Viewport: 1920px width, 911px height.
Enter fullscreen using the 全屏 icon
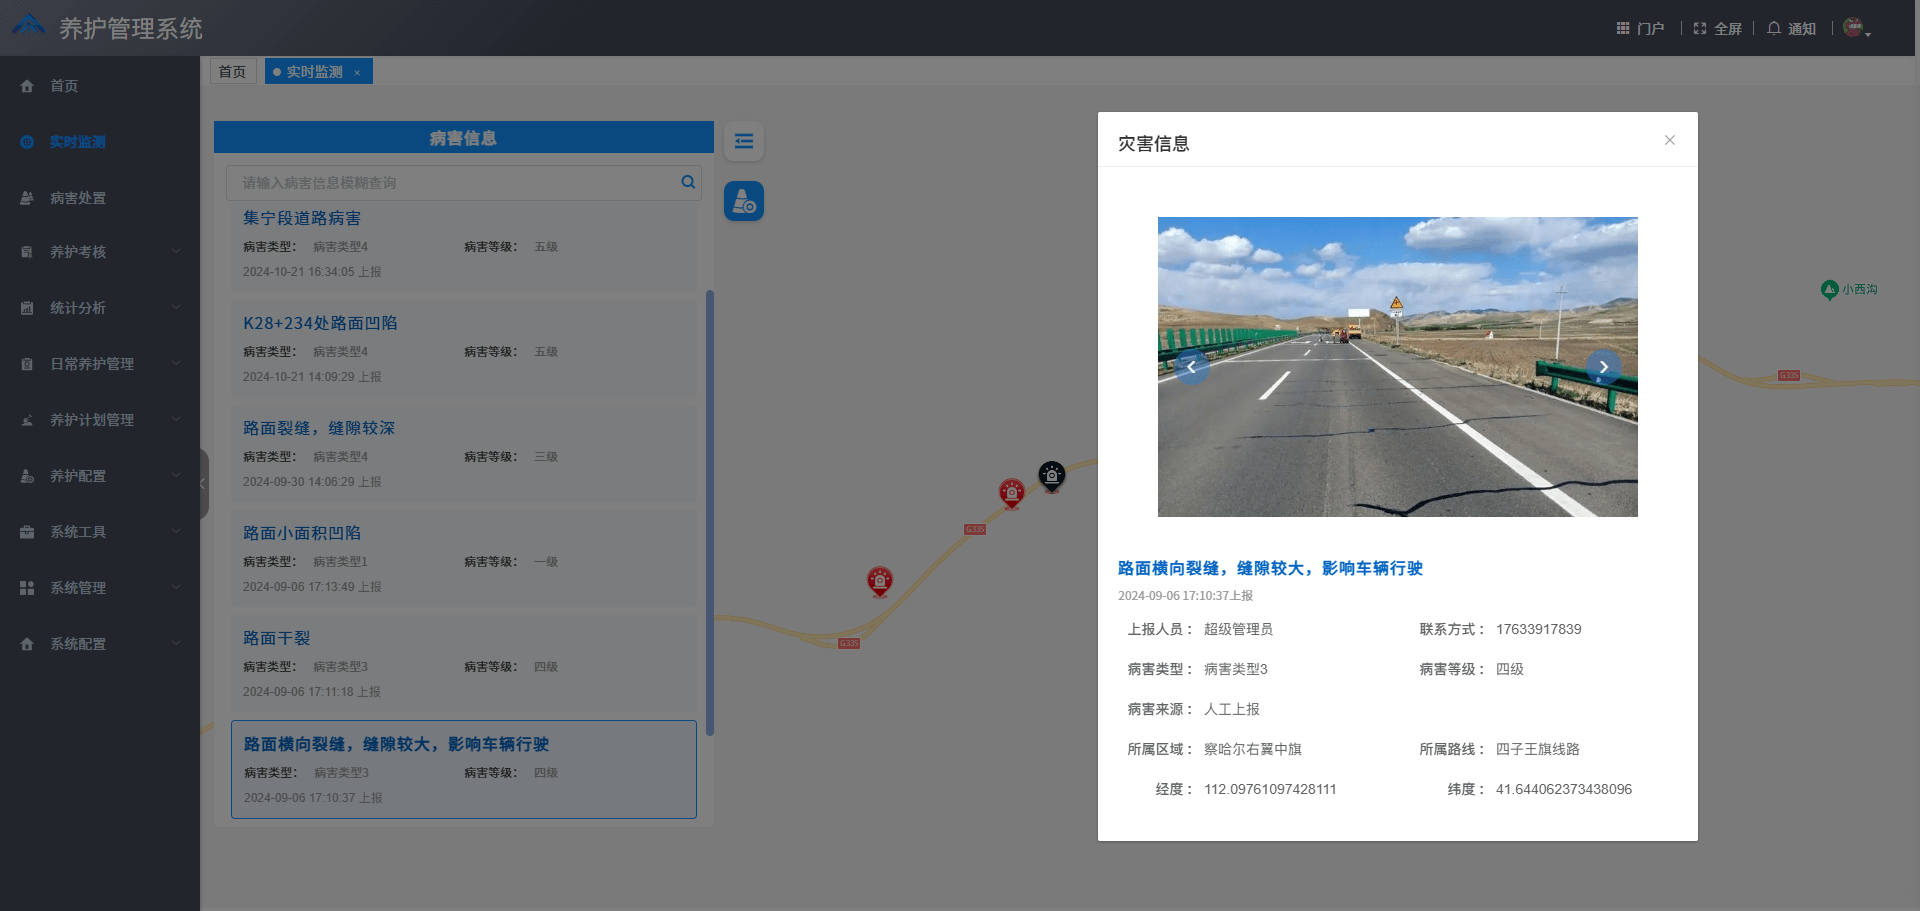[1700, 28]
